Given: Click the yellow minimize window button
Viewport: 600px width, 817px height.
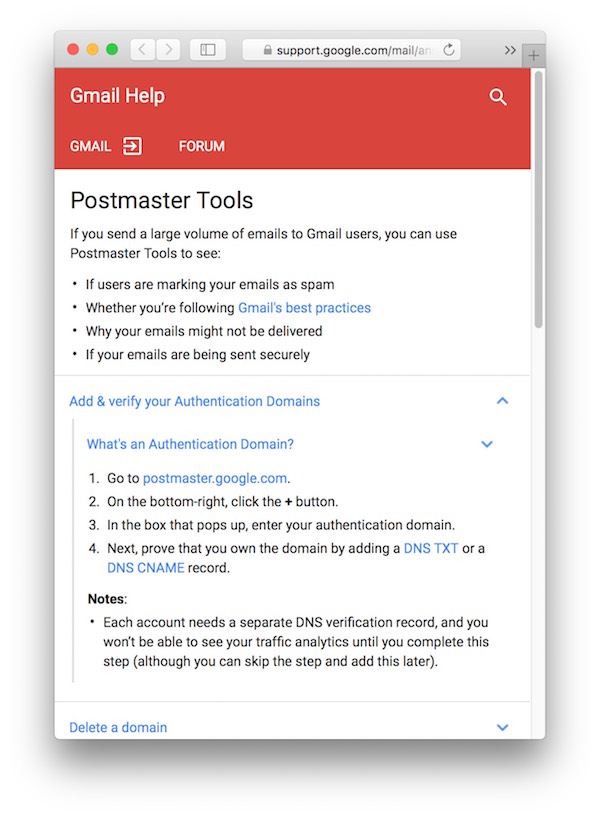Looking at the screenshot, I should (92, 49).
